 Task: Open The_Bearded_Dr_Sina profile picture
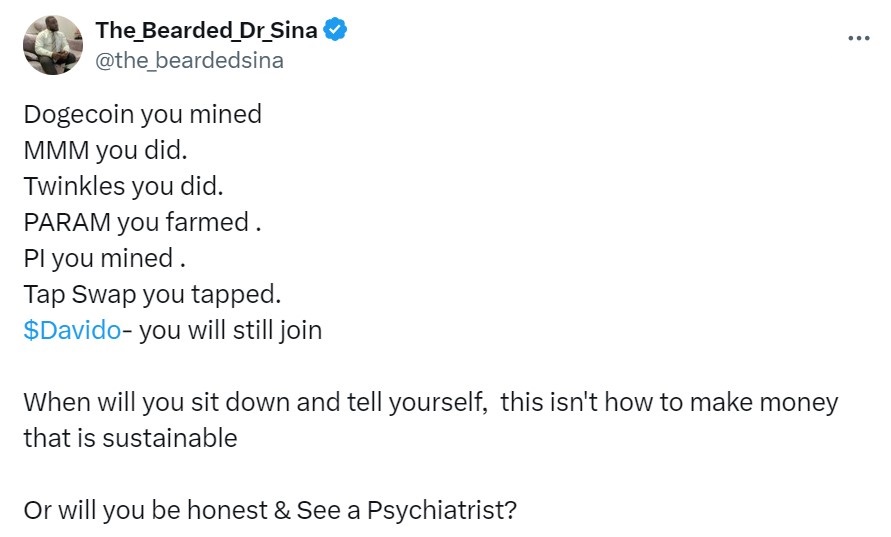click(x=53, y=45)
